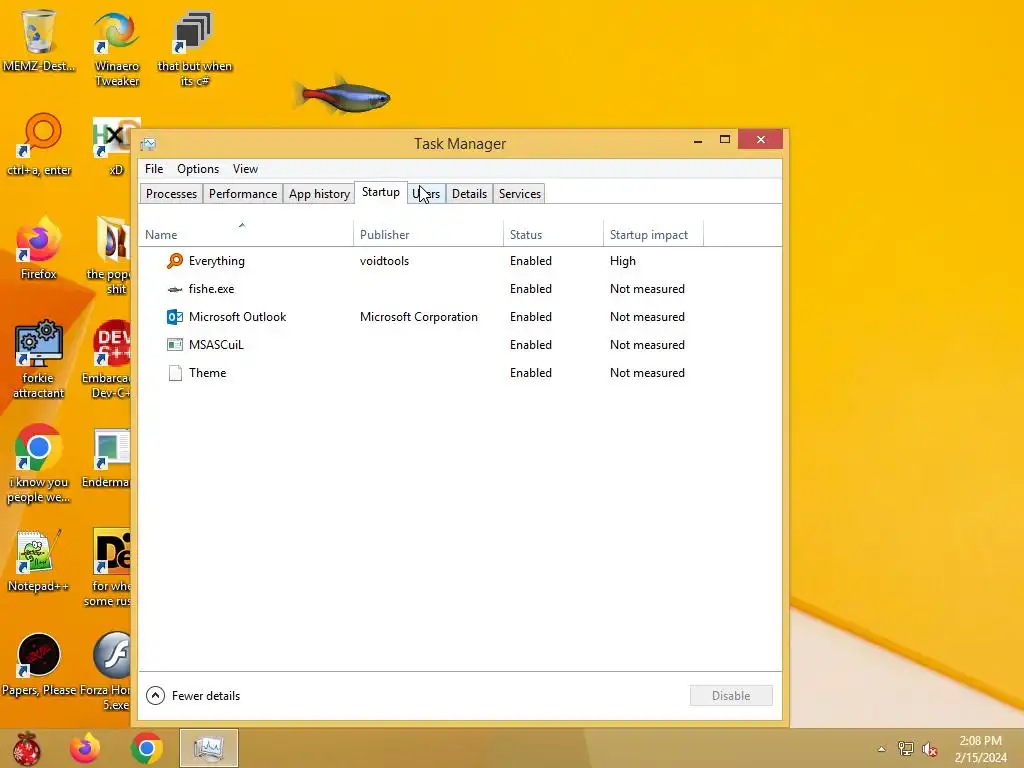Open Papers, Please desktop shortcut
This screenshot has width=1024, height=768.
coord(38,665)
